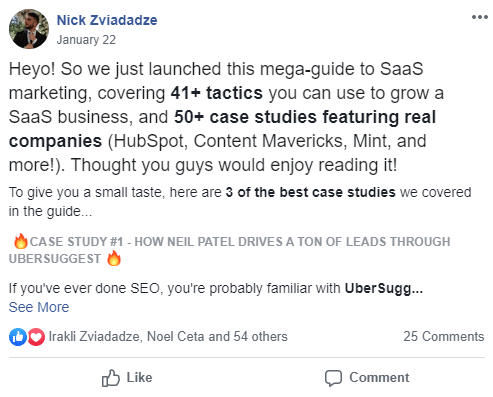Screen dimensions: 493x397
Task: Click the Like thumbs-up outline icon
Action: pyautogui.click(x=111, y=378)
